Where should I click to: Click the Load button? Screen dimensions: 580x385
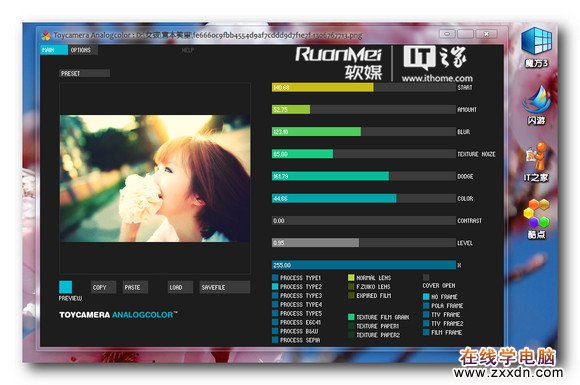coord(180,287)
